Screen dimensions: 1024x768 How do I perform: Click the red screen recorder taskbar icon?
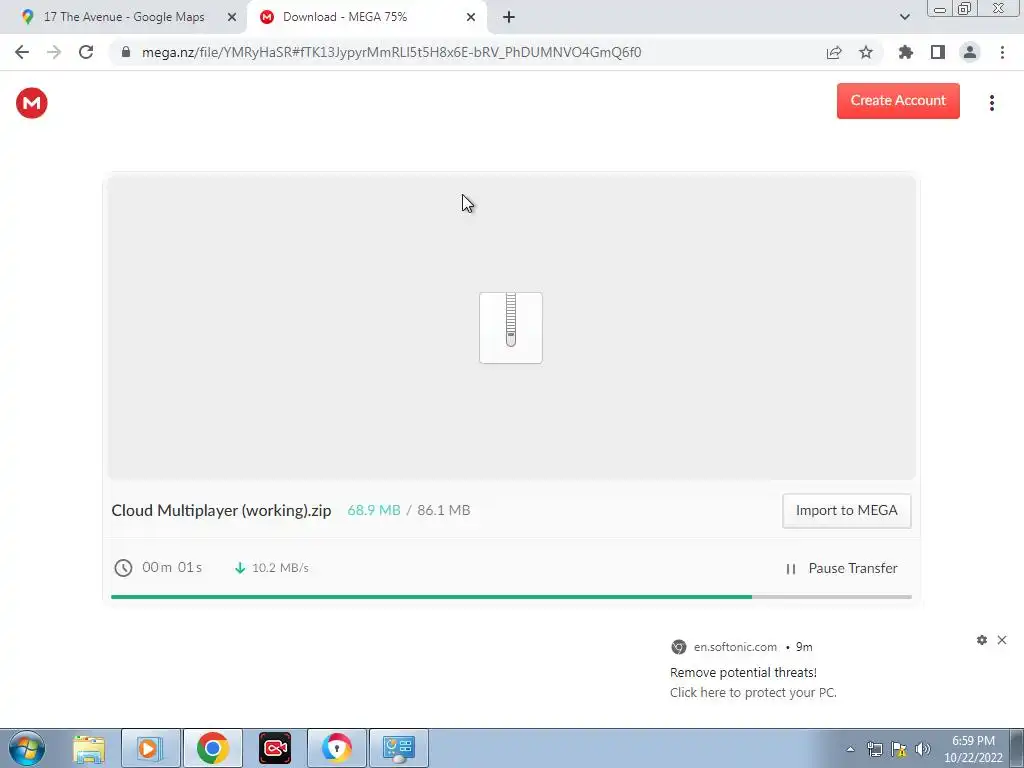275,748
